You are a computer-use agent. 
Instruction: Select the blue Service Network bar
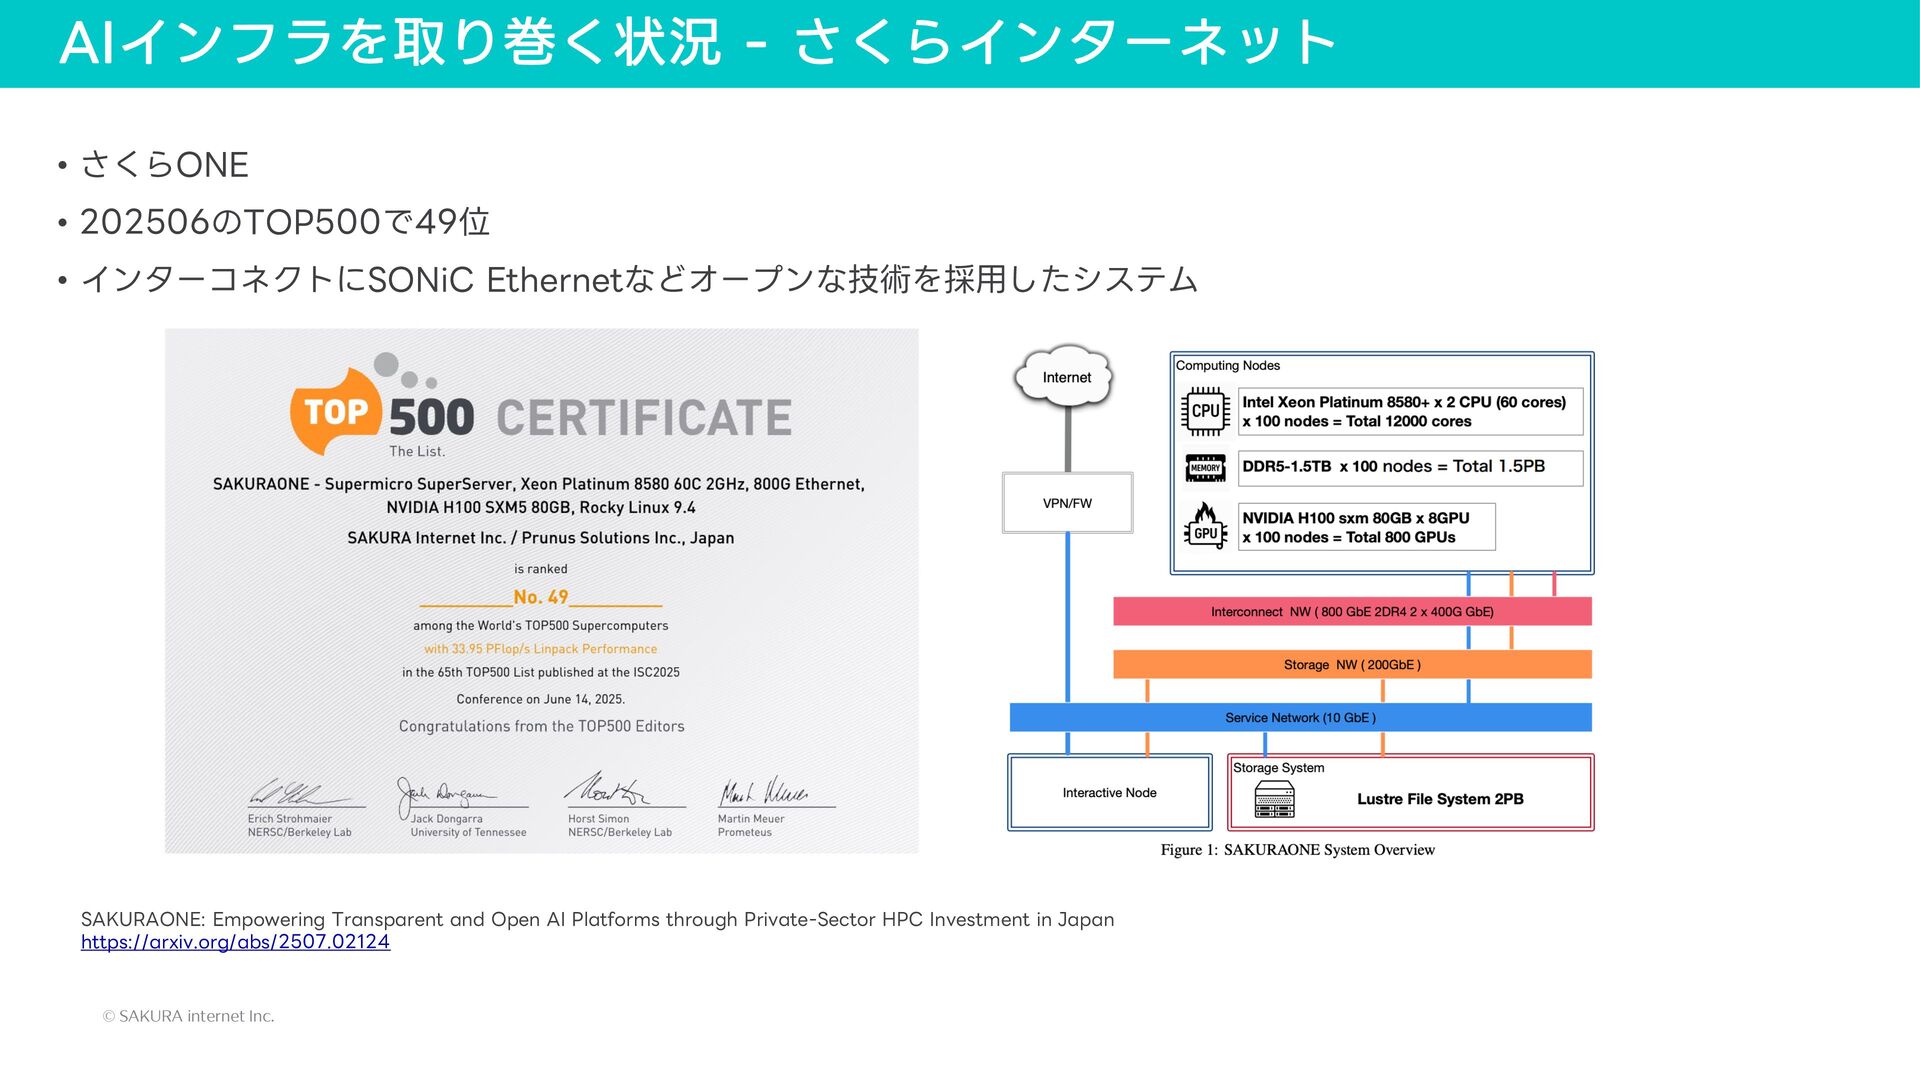(1300, 718)
